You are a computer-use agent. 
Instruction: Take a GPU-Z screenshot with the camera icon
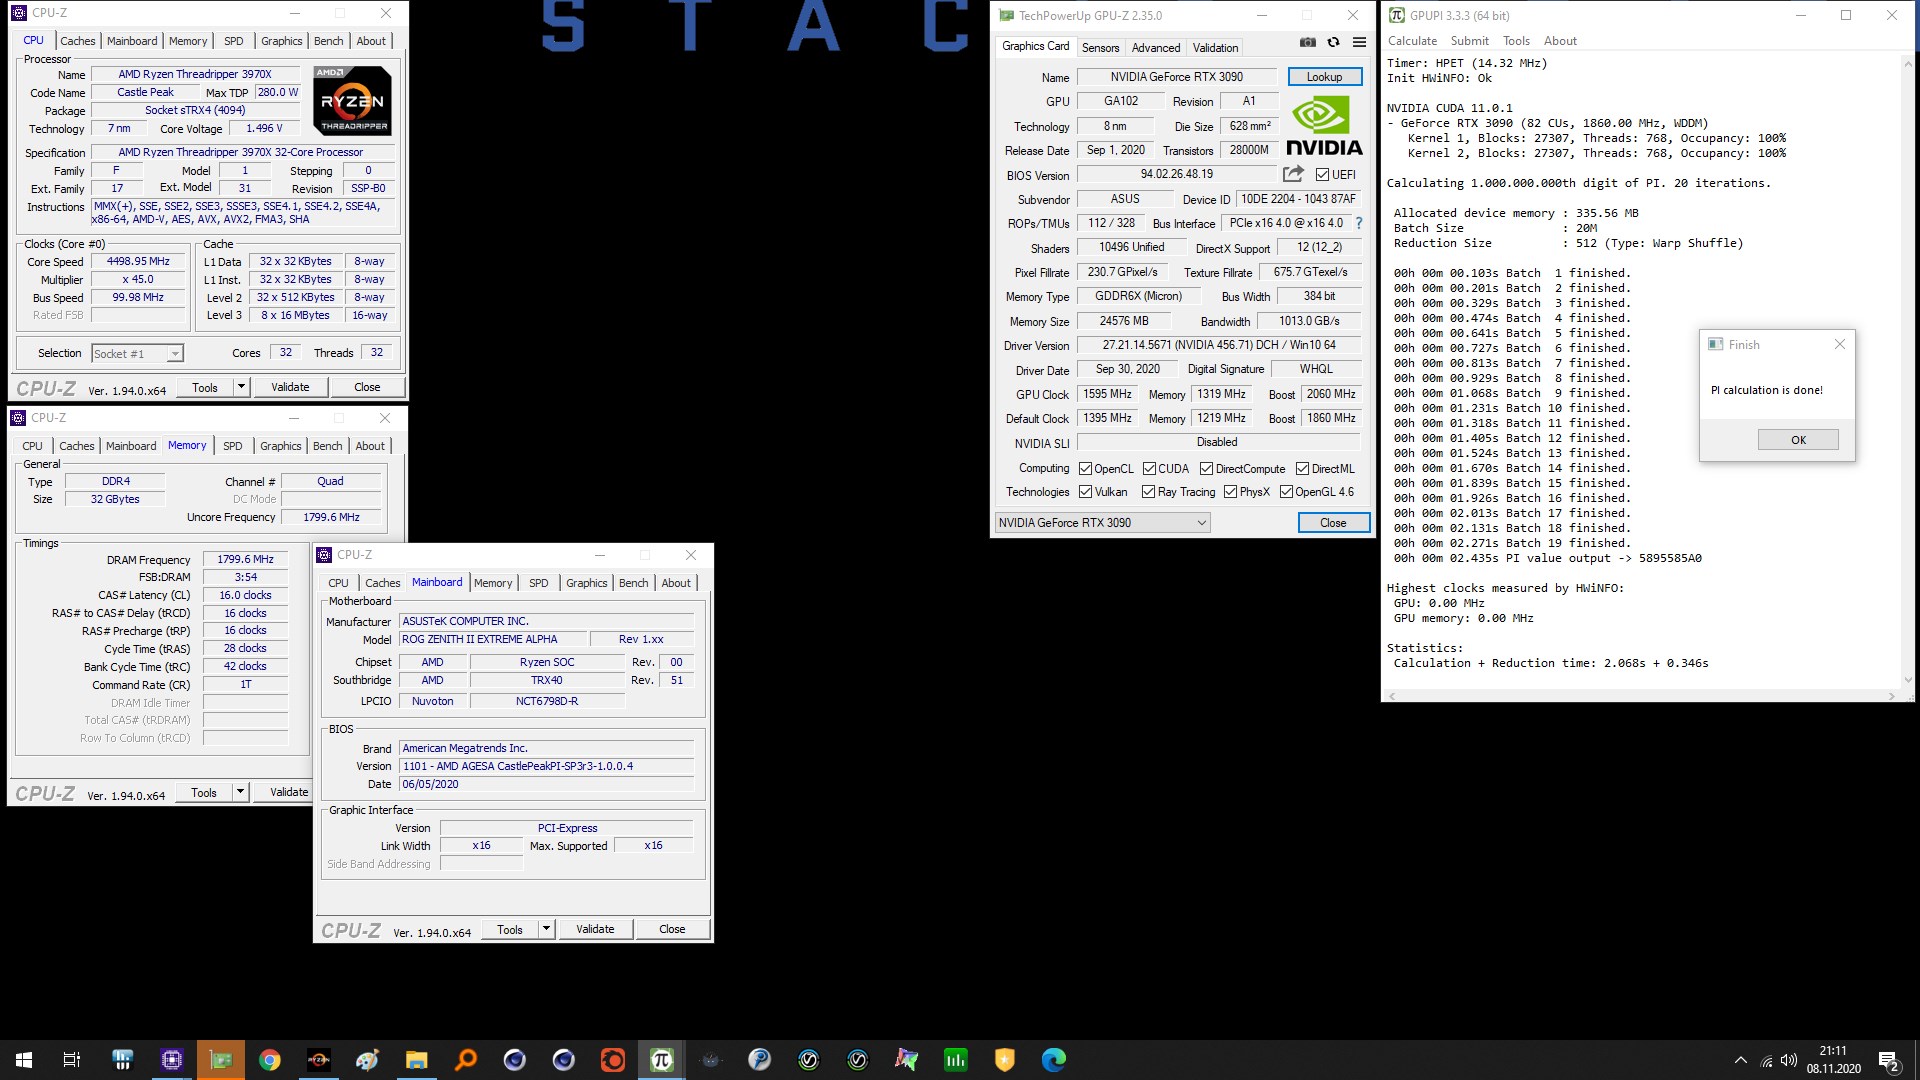[x=1307, y=42]
